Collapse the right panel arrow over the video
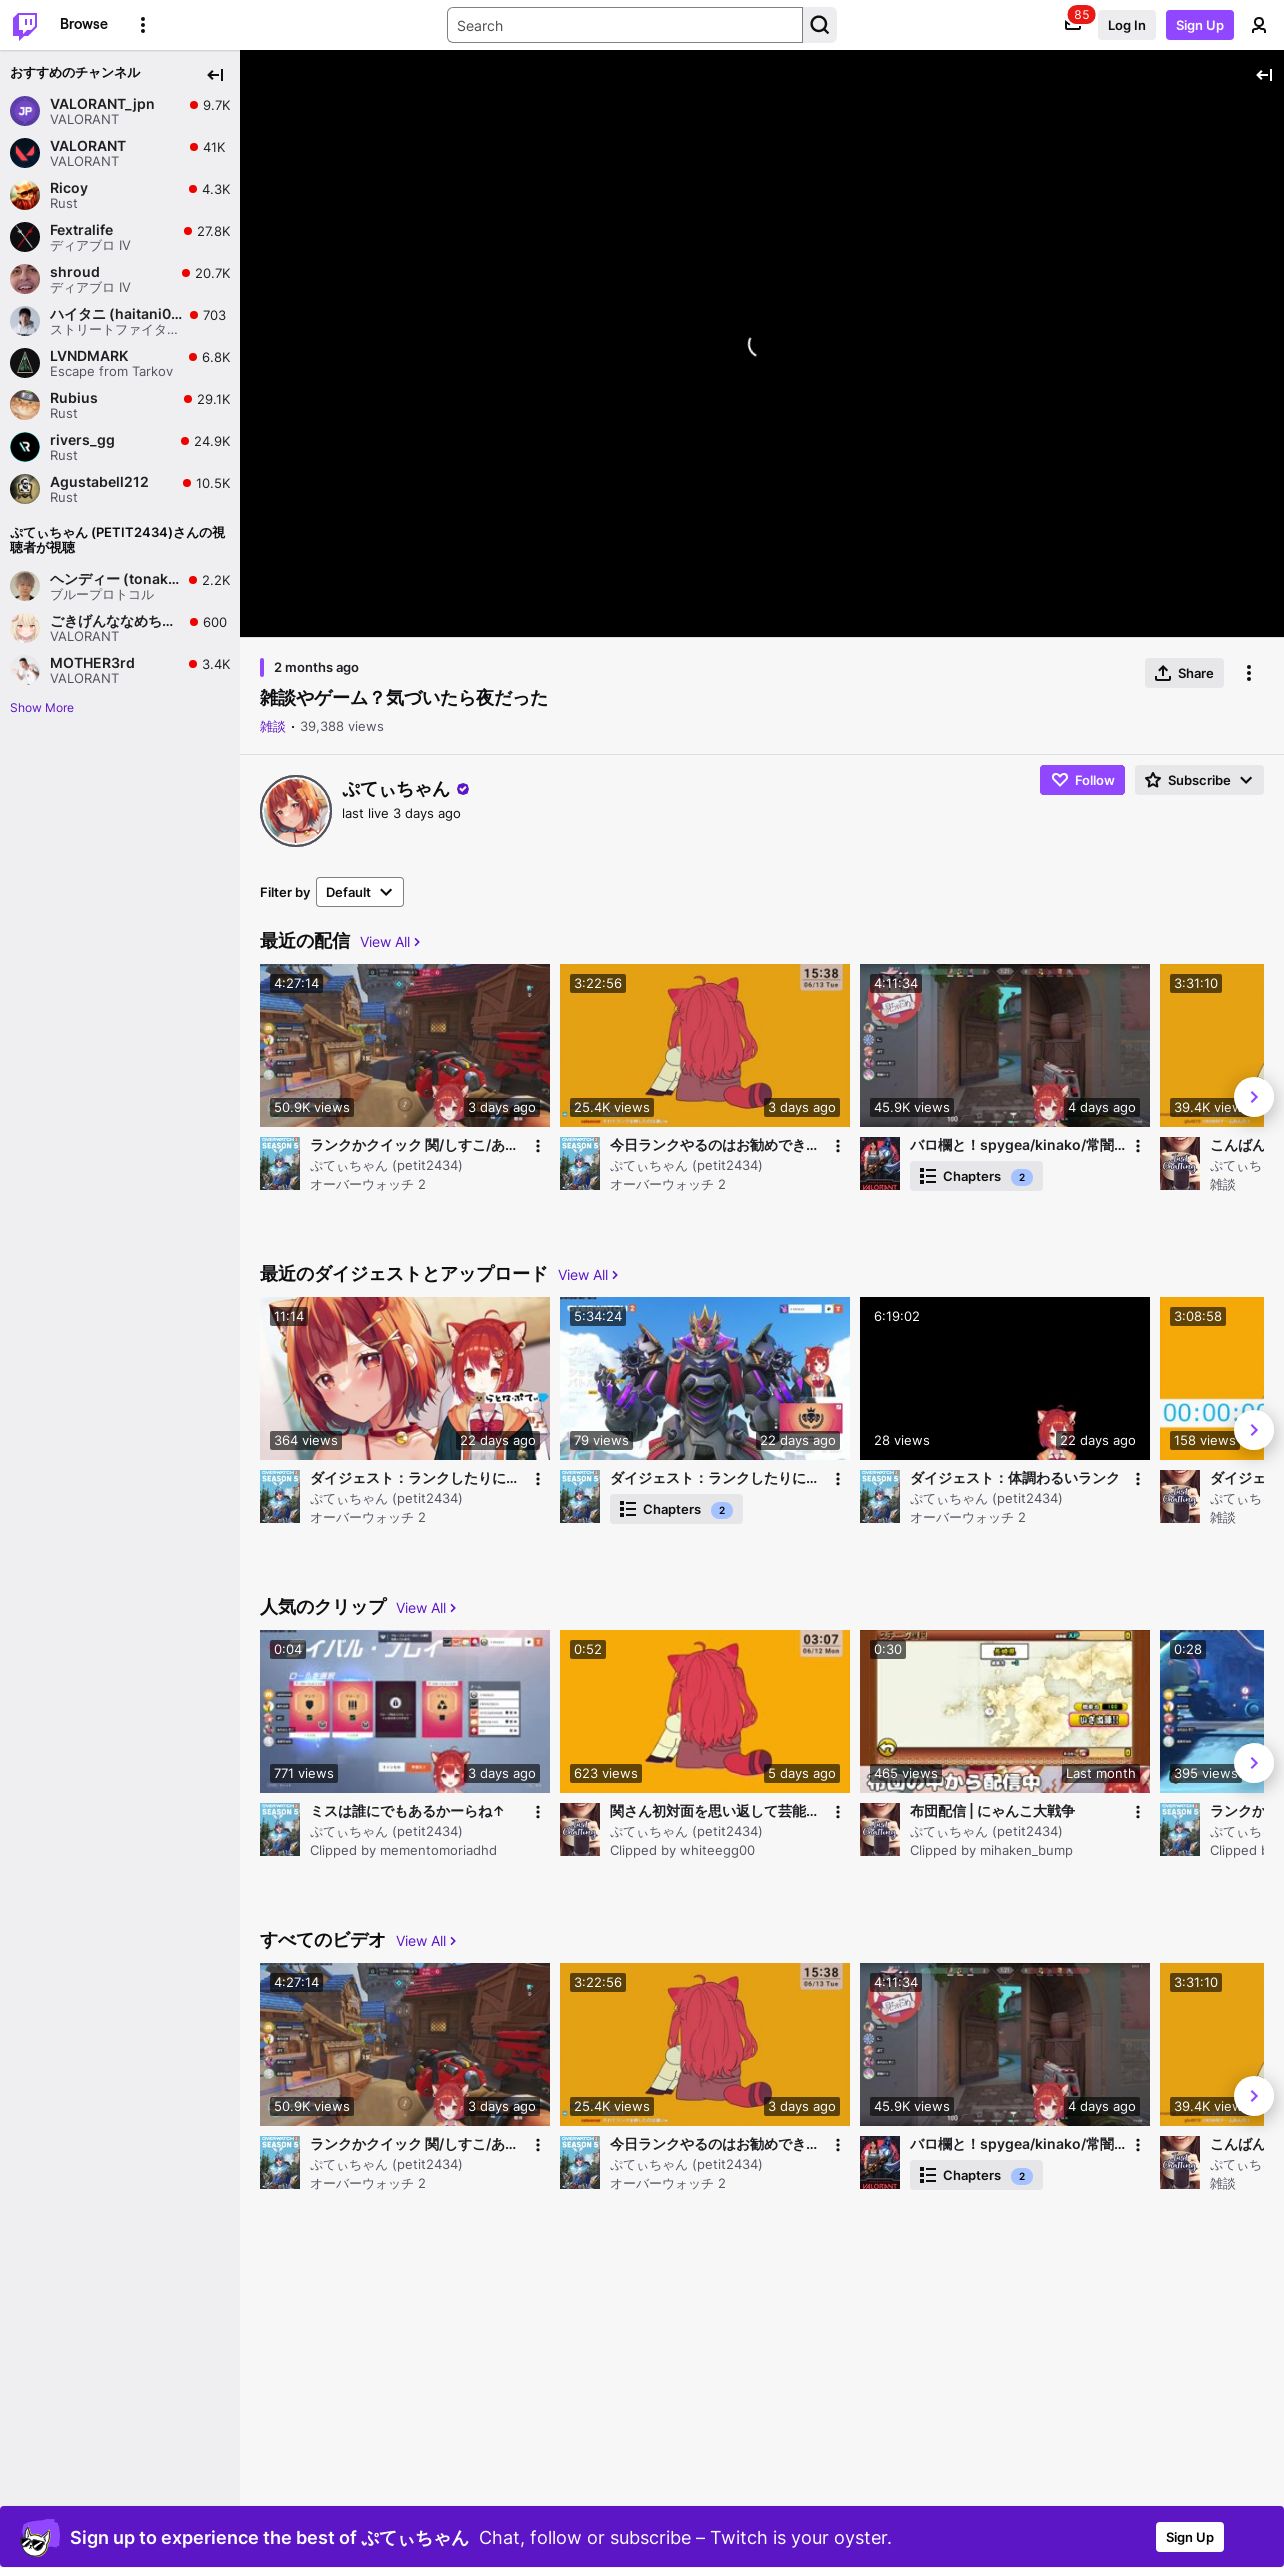Viewport: 1284px width, 2568px height. [x=1264, y=75]
